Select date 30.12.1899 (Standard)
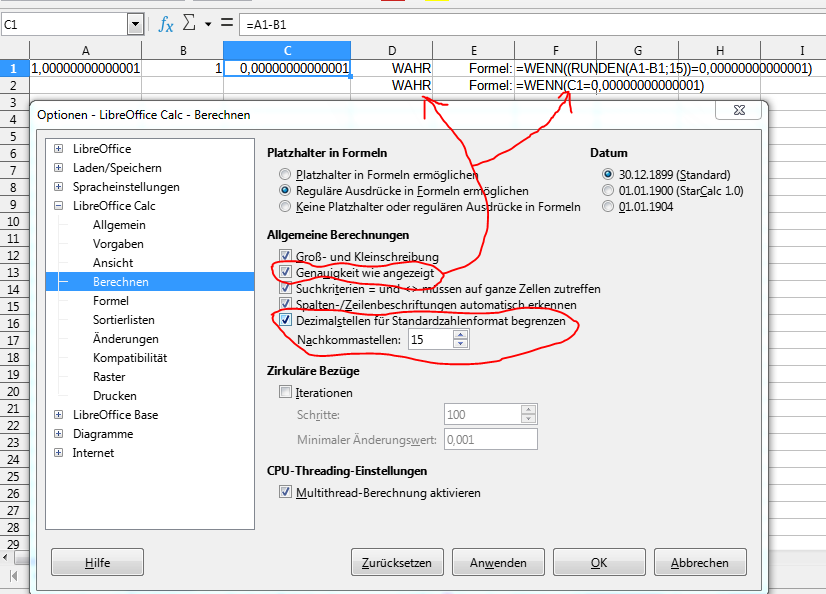826x594 pixels. click(608, 174)
